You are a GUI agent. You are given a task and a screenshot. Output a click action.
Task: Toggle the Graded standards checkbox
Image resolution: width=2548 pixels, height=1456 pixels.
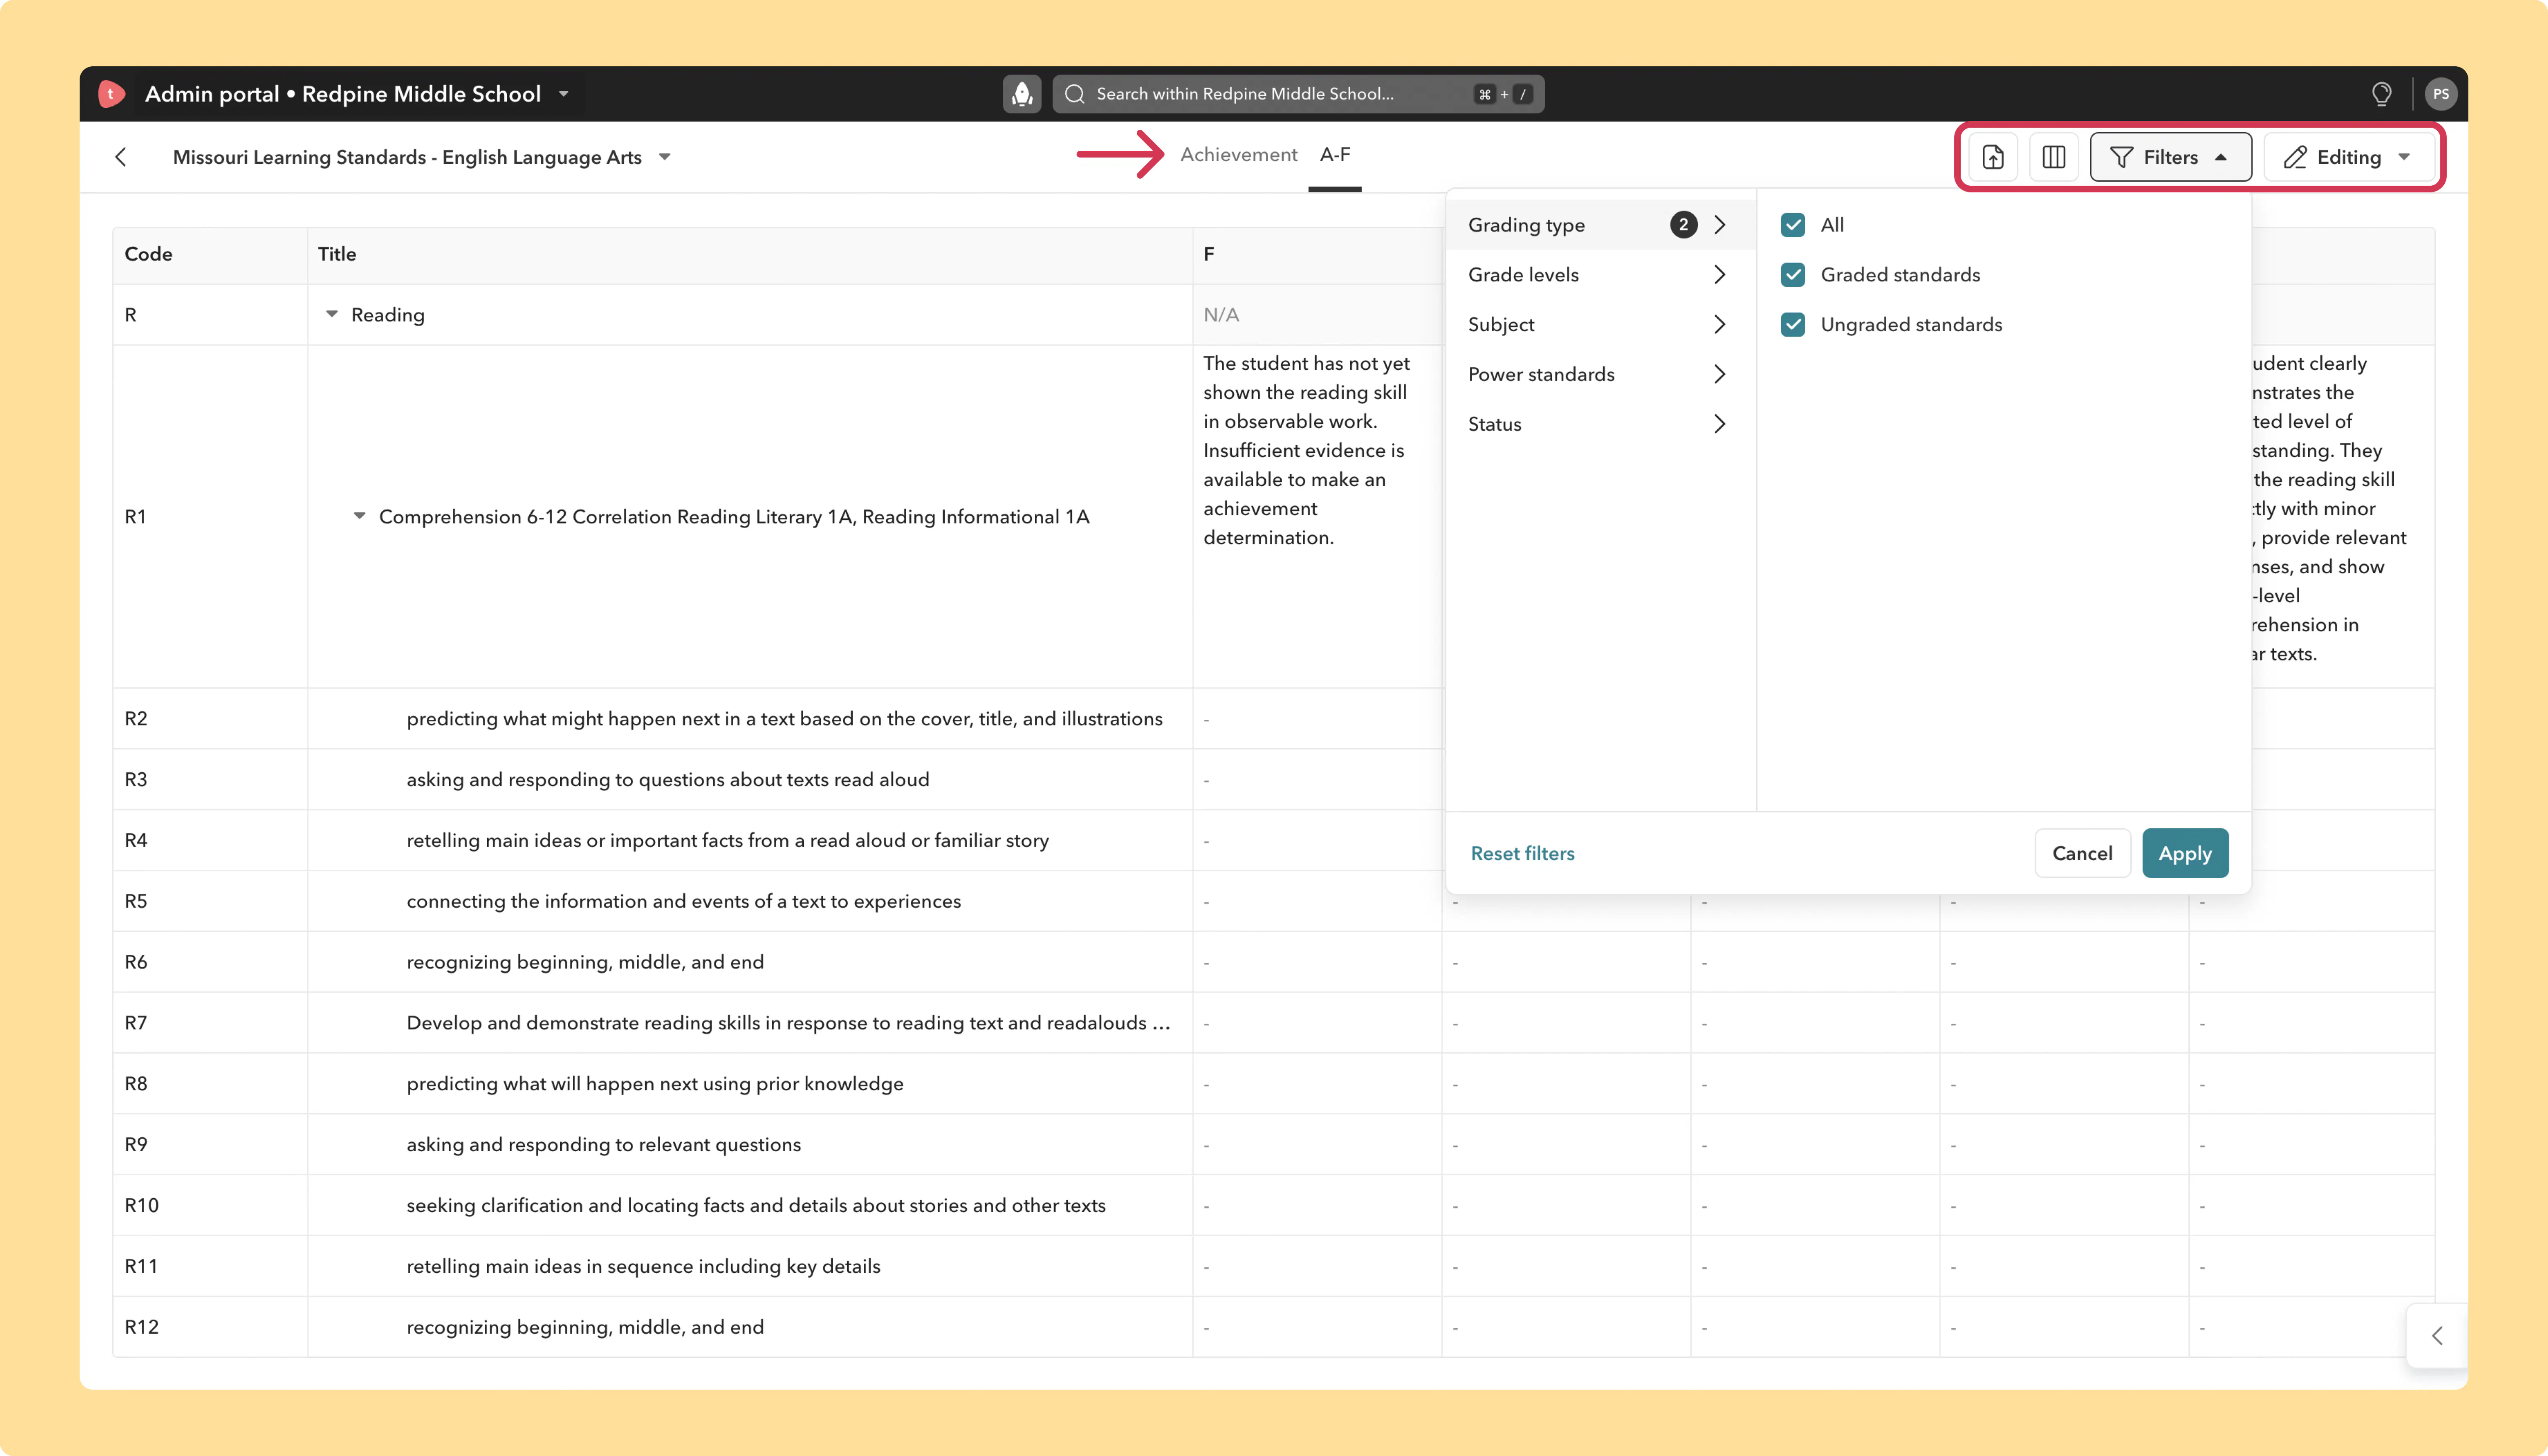1793,275
